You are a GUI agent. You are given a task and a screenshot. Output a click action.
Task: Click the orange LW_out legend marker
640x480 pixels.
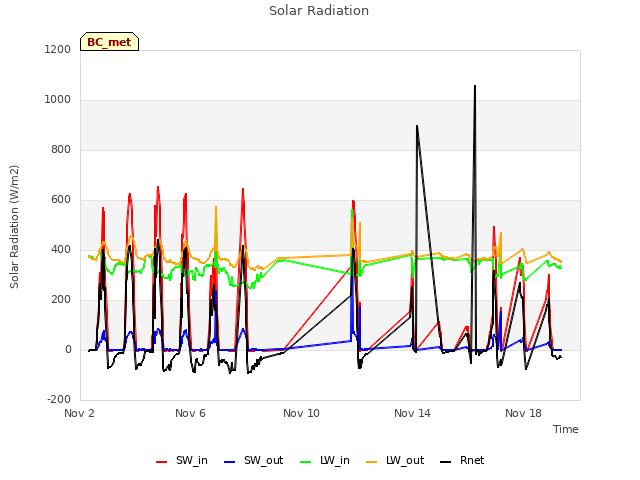click(372, 462)
